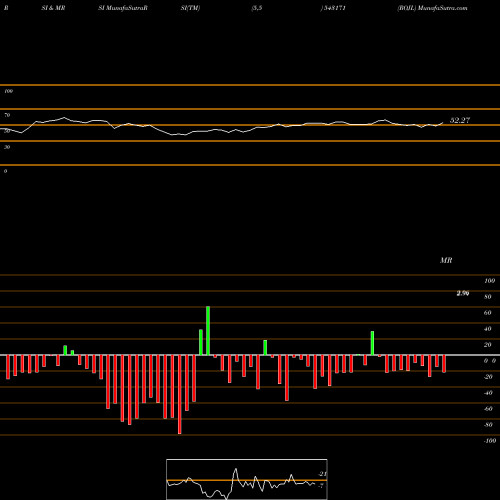
Task: Click the 60 label on MR axis
Action: click(488, 313)
